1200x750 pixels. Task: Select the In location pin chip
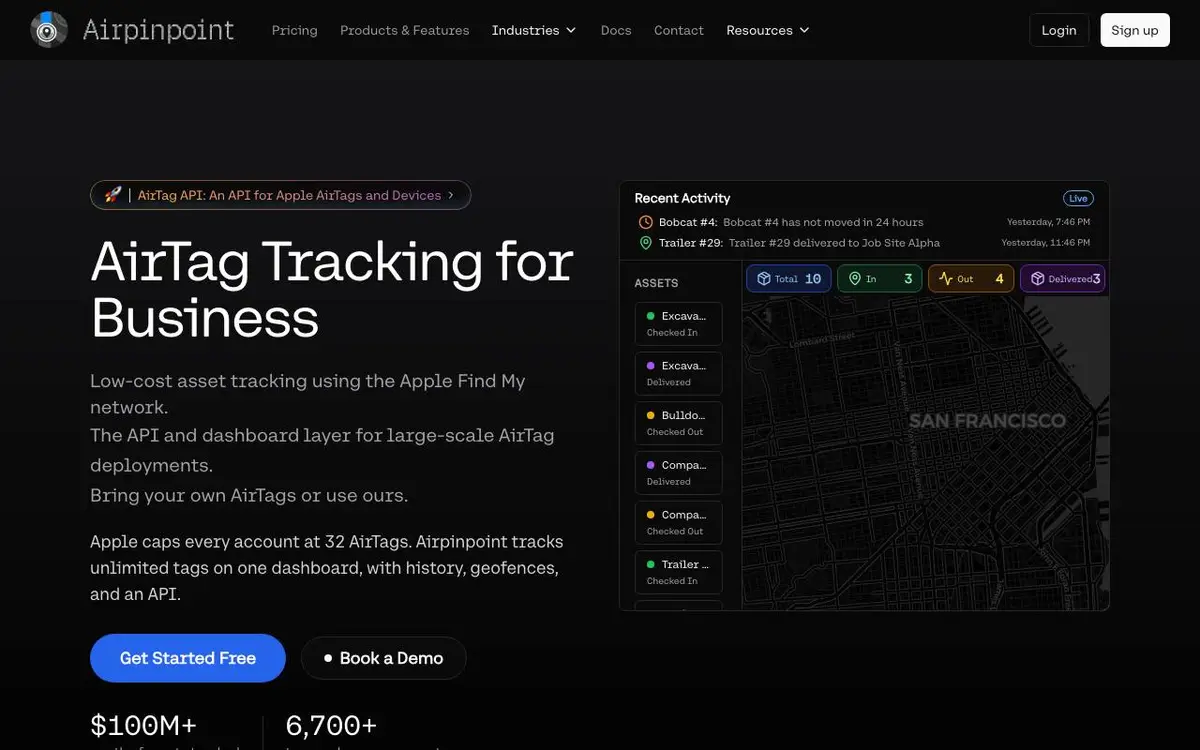(x=880, y=279)
